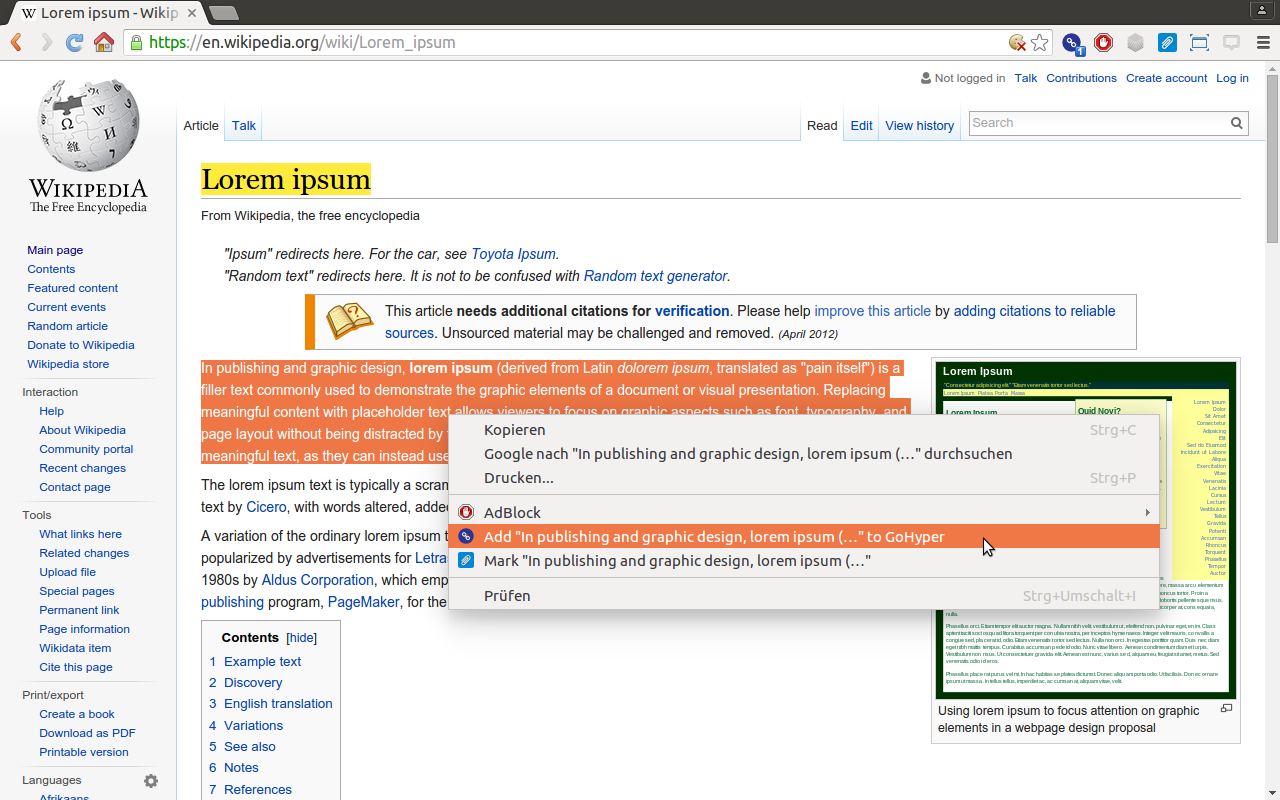Click the Wikipedia search field
Image resolution: width=1280 pixels, height=800 pixels.
[1098, 123]
